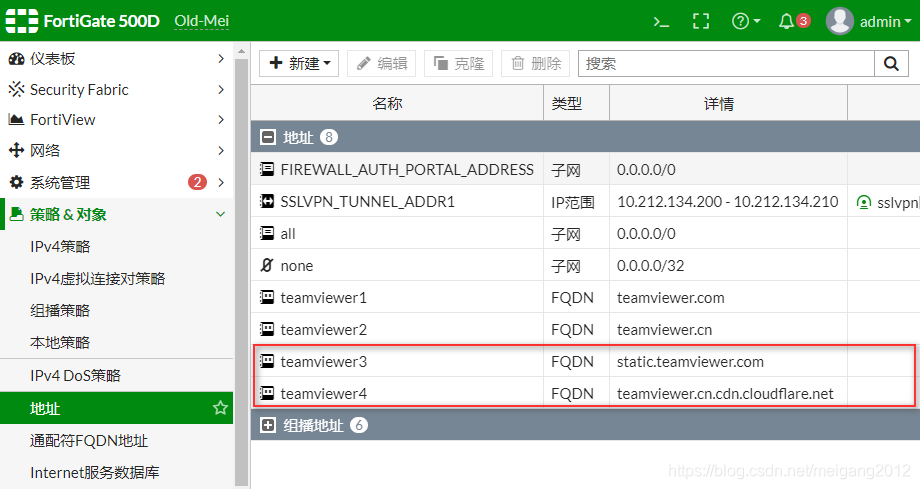Open 通配符FQDN地址 page

[x=89, y=440]
